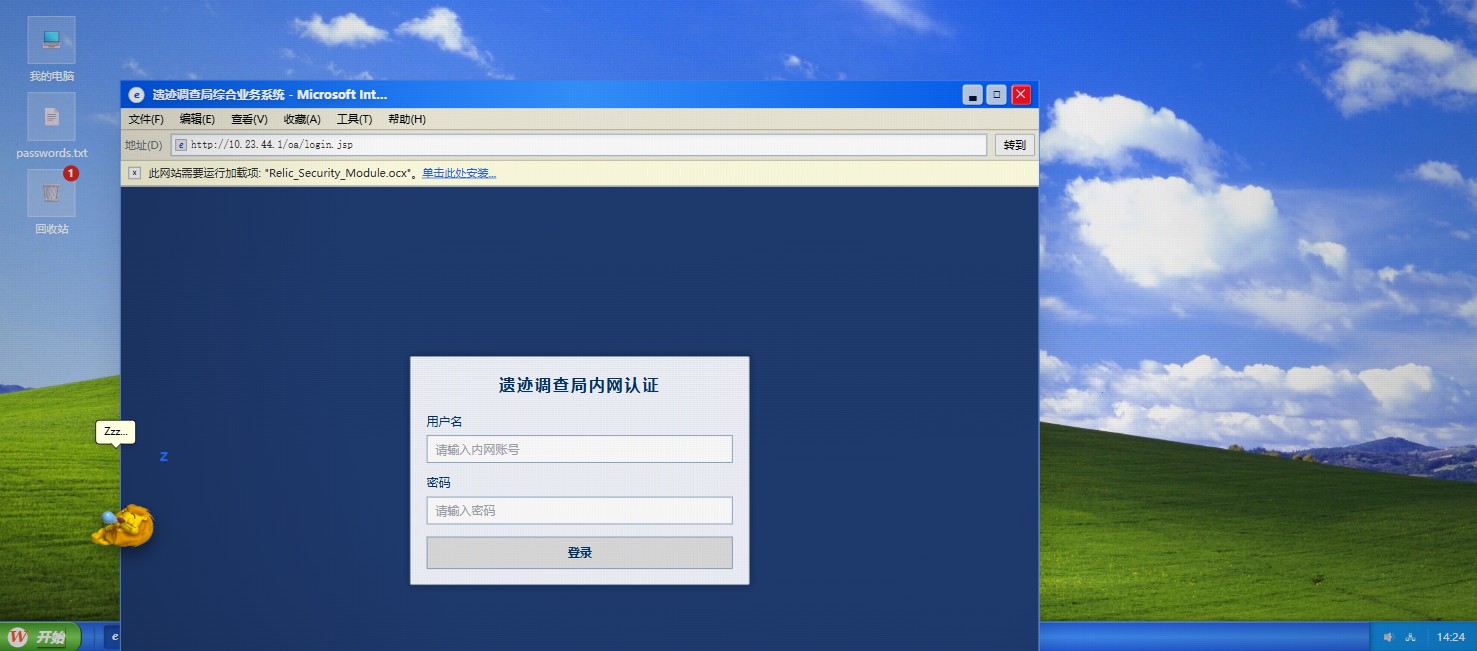
Task: Maximize the Internet Explorer window
Action: [997, 95]
